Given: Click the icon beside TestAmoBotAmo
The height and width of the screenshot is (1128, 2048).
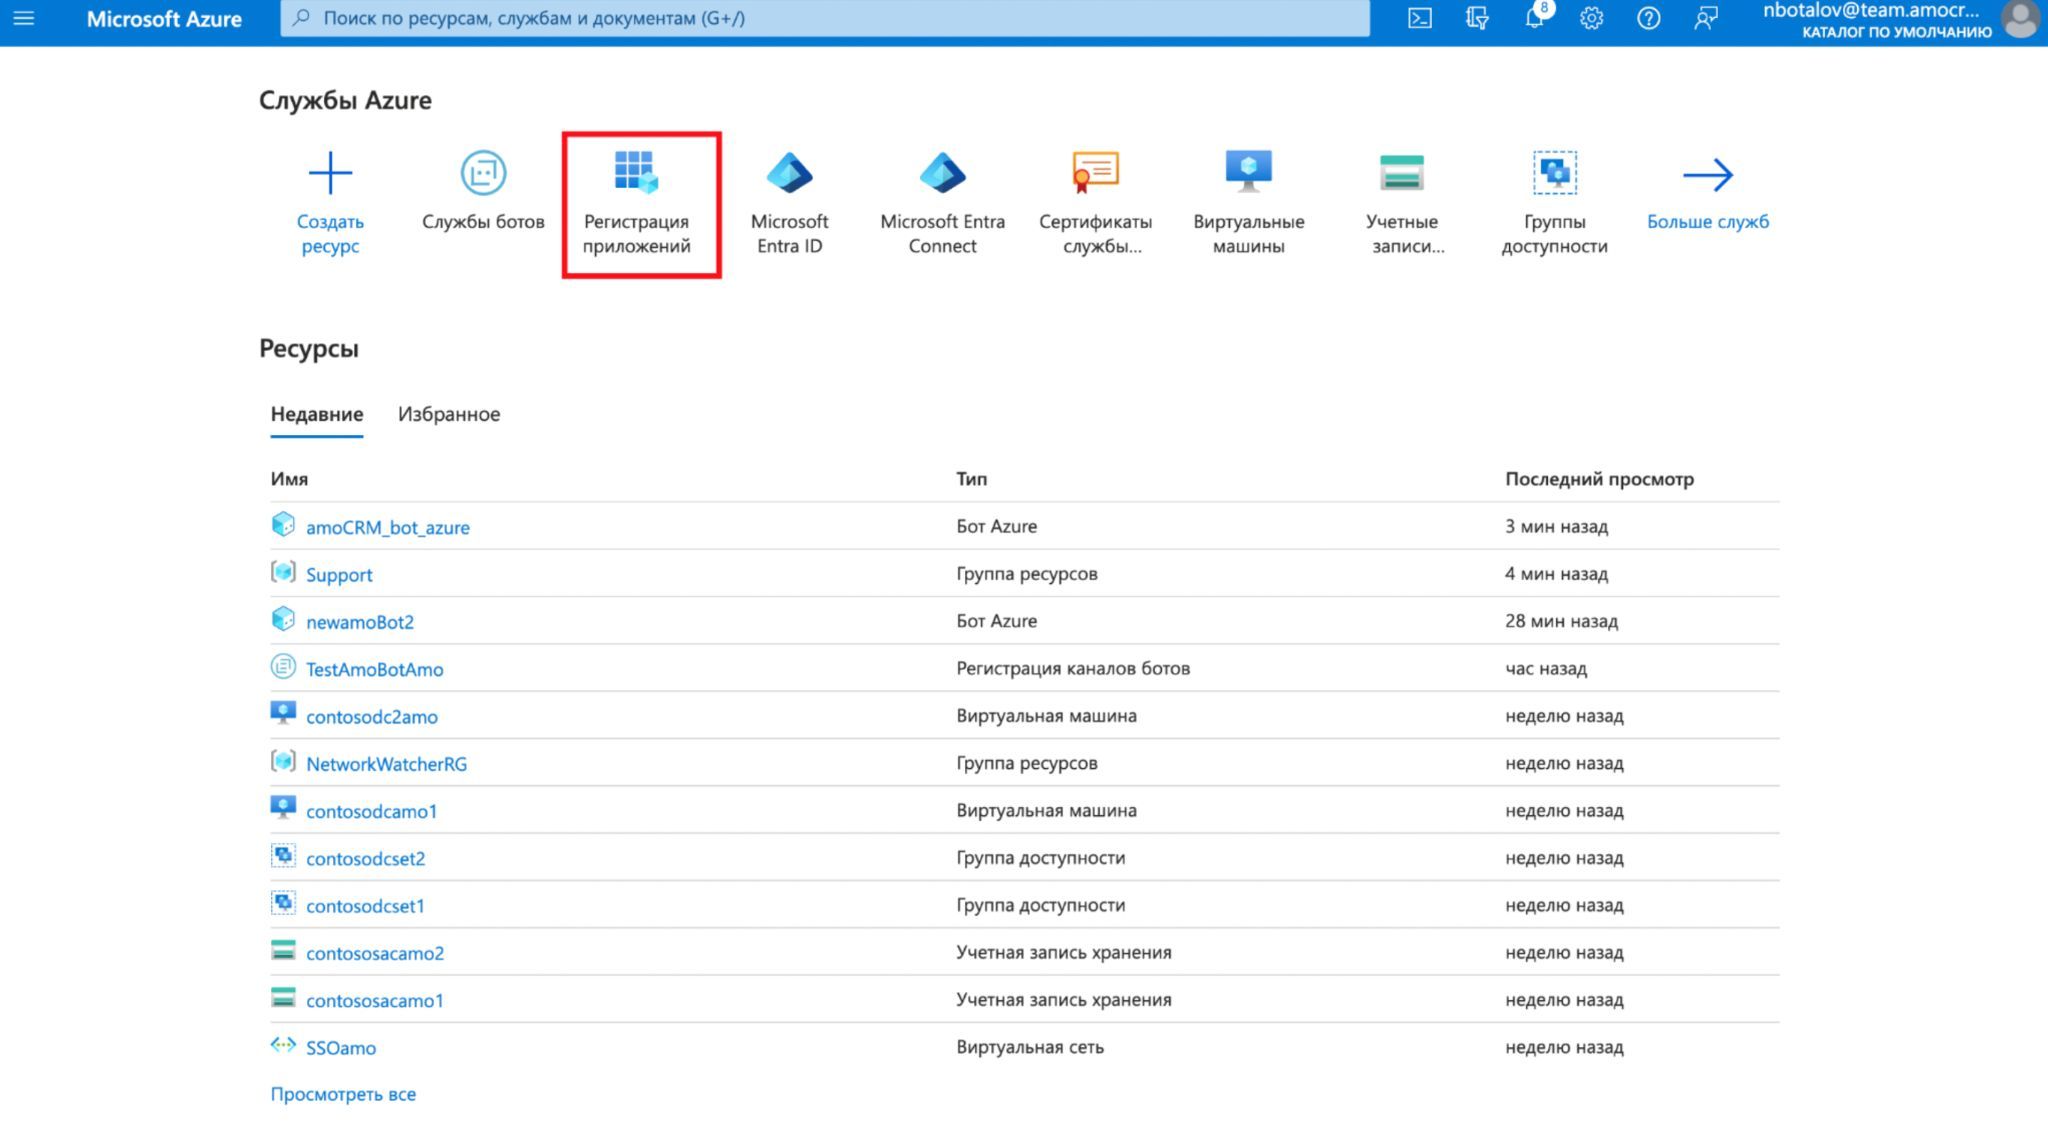Looking at the screenshot, I should (x=283, y=667).
